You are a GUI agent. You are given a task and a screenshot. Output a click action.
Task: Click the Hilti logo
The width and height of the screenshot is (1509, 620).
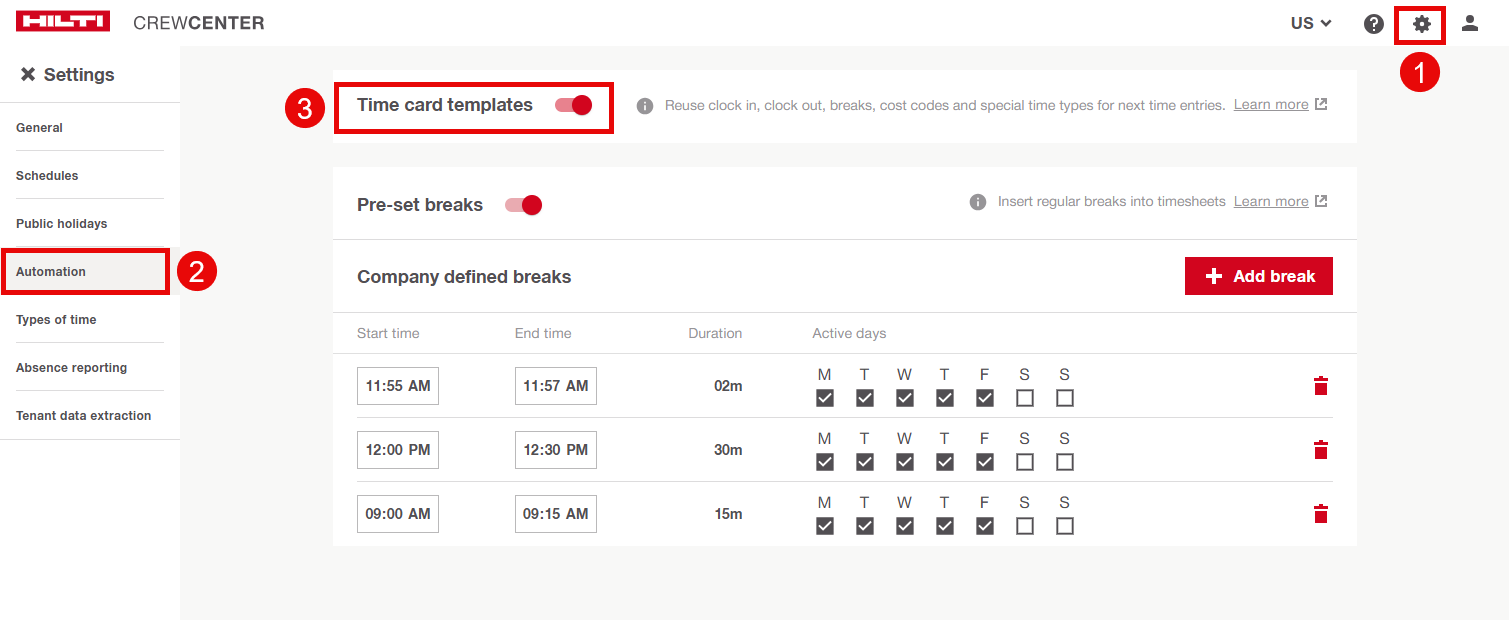pyautogui.click(x=63, y=22)
